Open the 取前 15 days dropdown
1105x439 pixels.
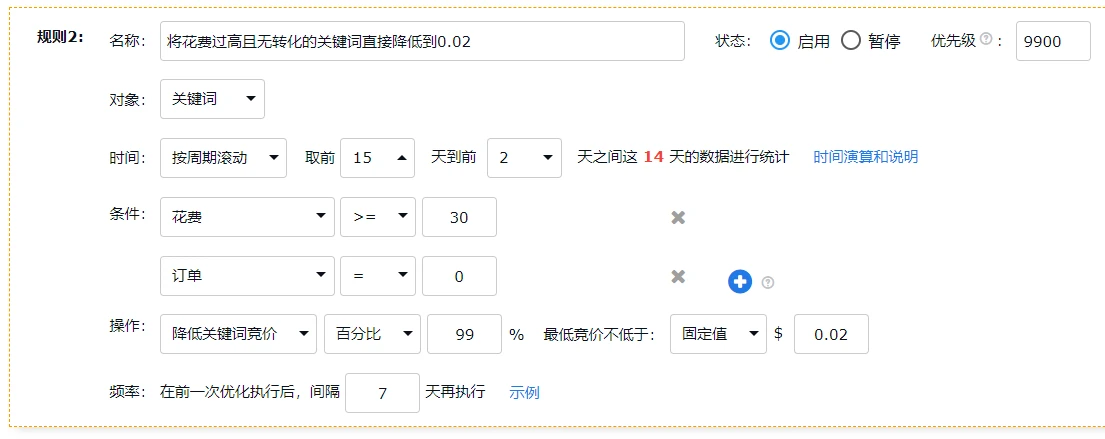click(x=377, y=158)
